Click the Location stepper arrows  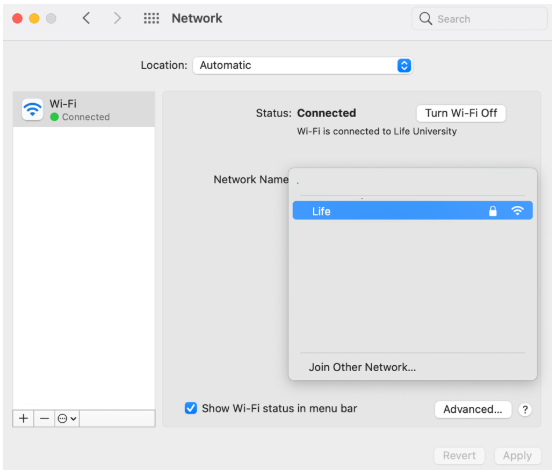pyautogui.click(x=404, y=65)
